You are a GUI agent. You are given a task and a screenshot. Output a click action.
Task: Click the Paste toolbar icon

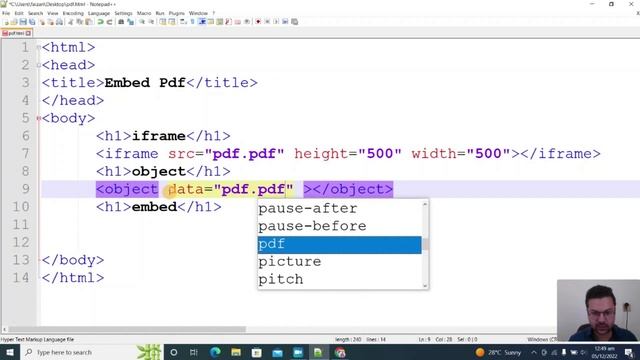[x=89, y=22]
